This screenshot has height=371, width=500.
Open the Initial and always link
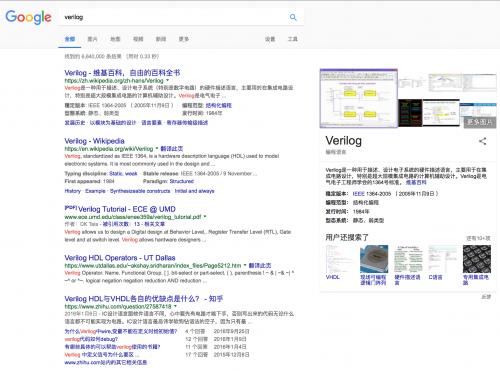(194, 191)
